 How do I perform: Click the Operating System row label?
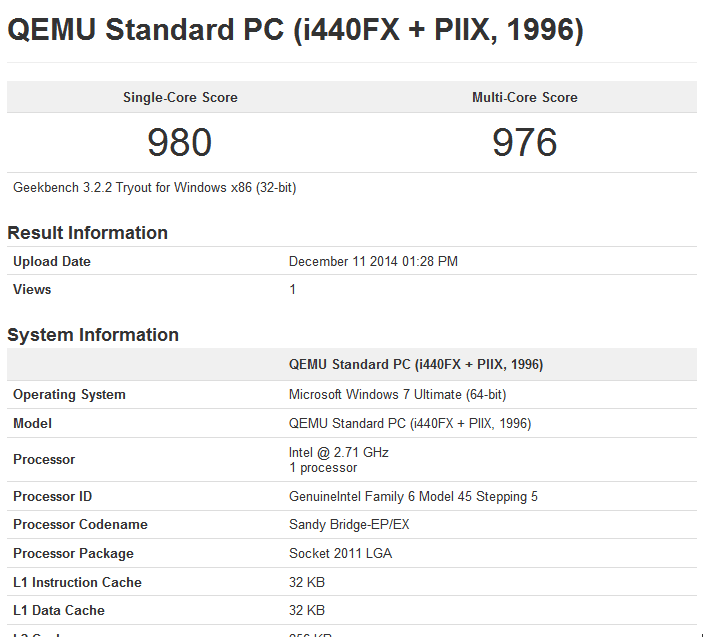click(x=69, y=394)
